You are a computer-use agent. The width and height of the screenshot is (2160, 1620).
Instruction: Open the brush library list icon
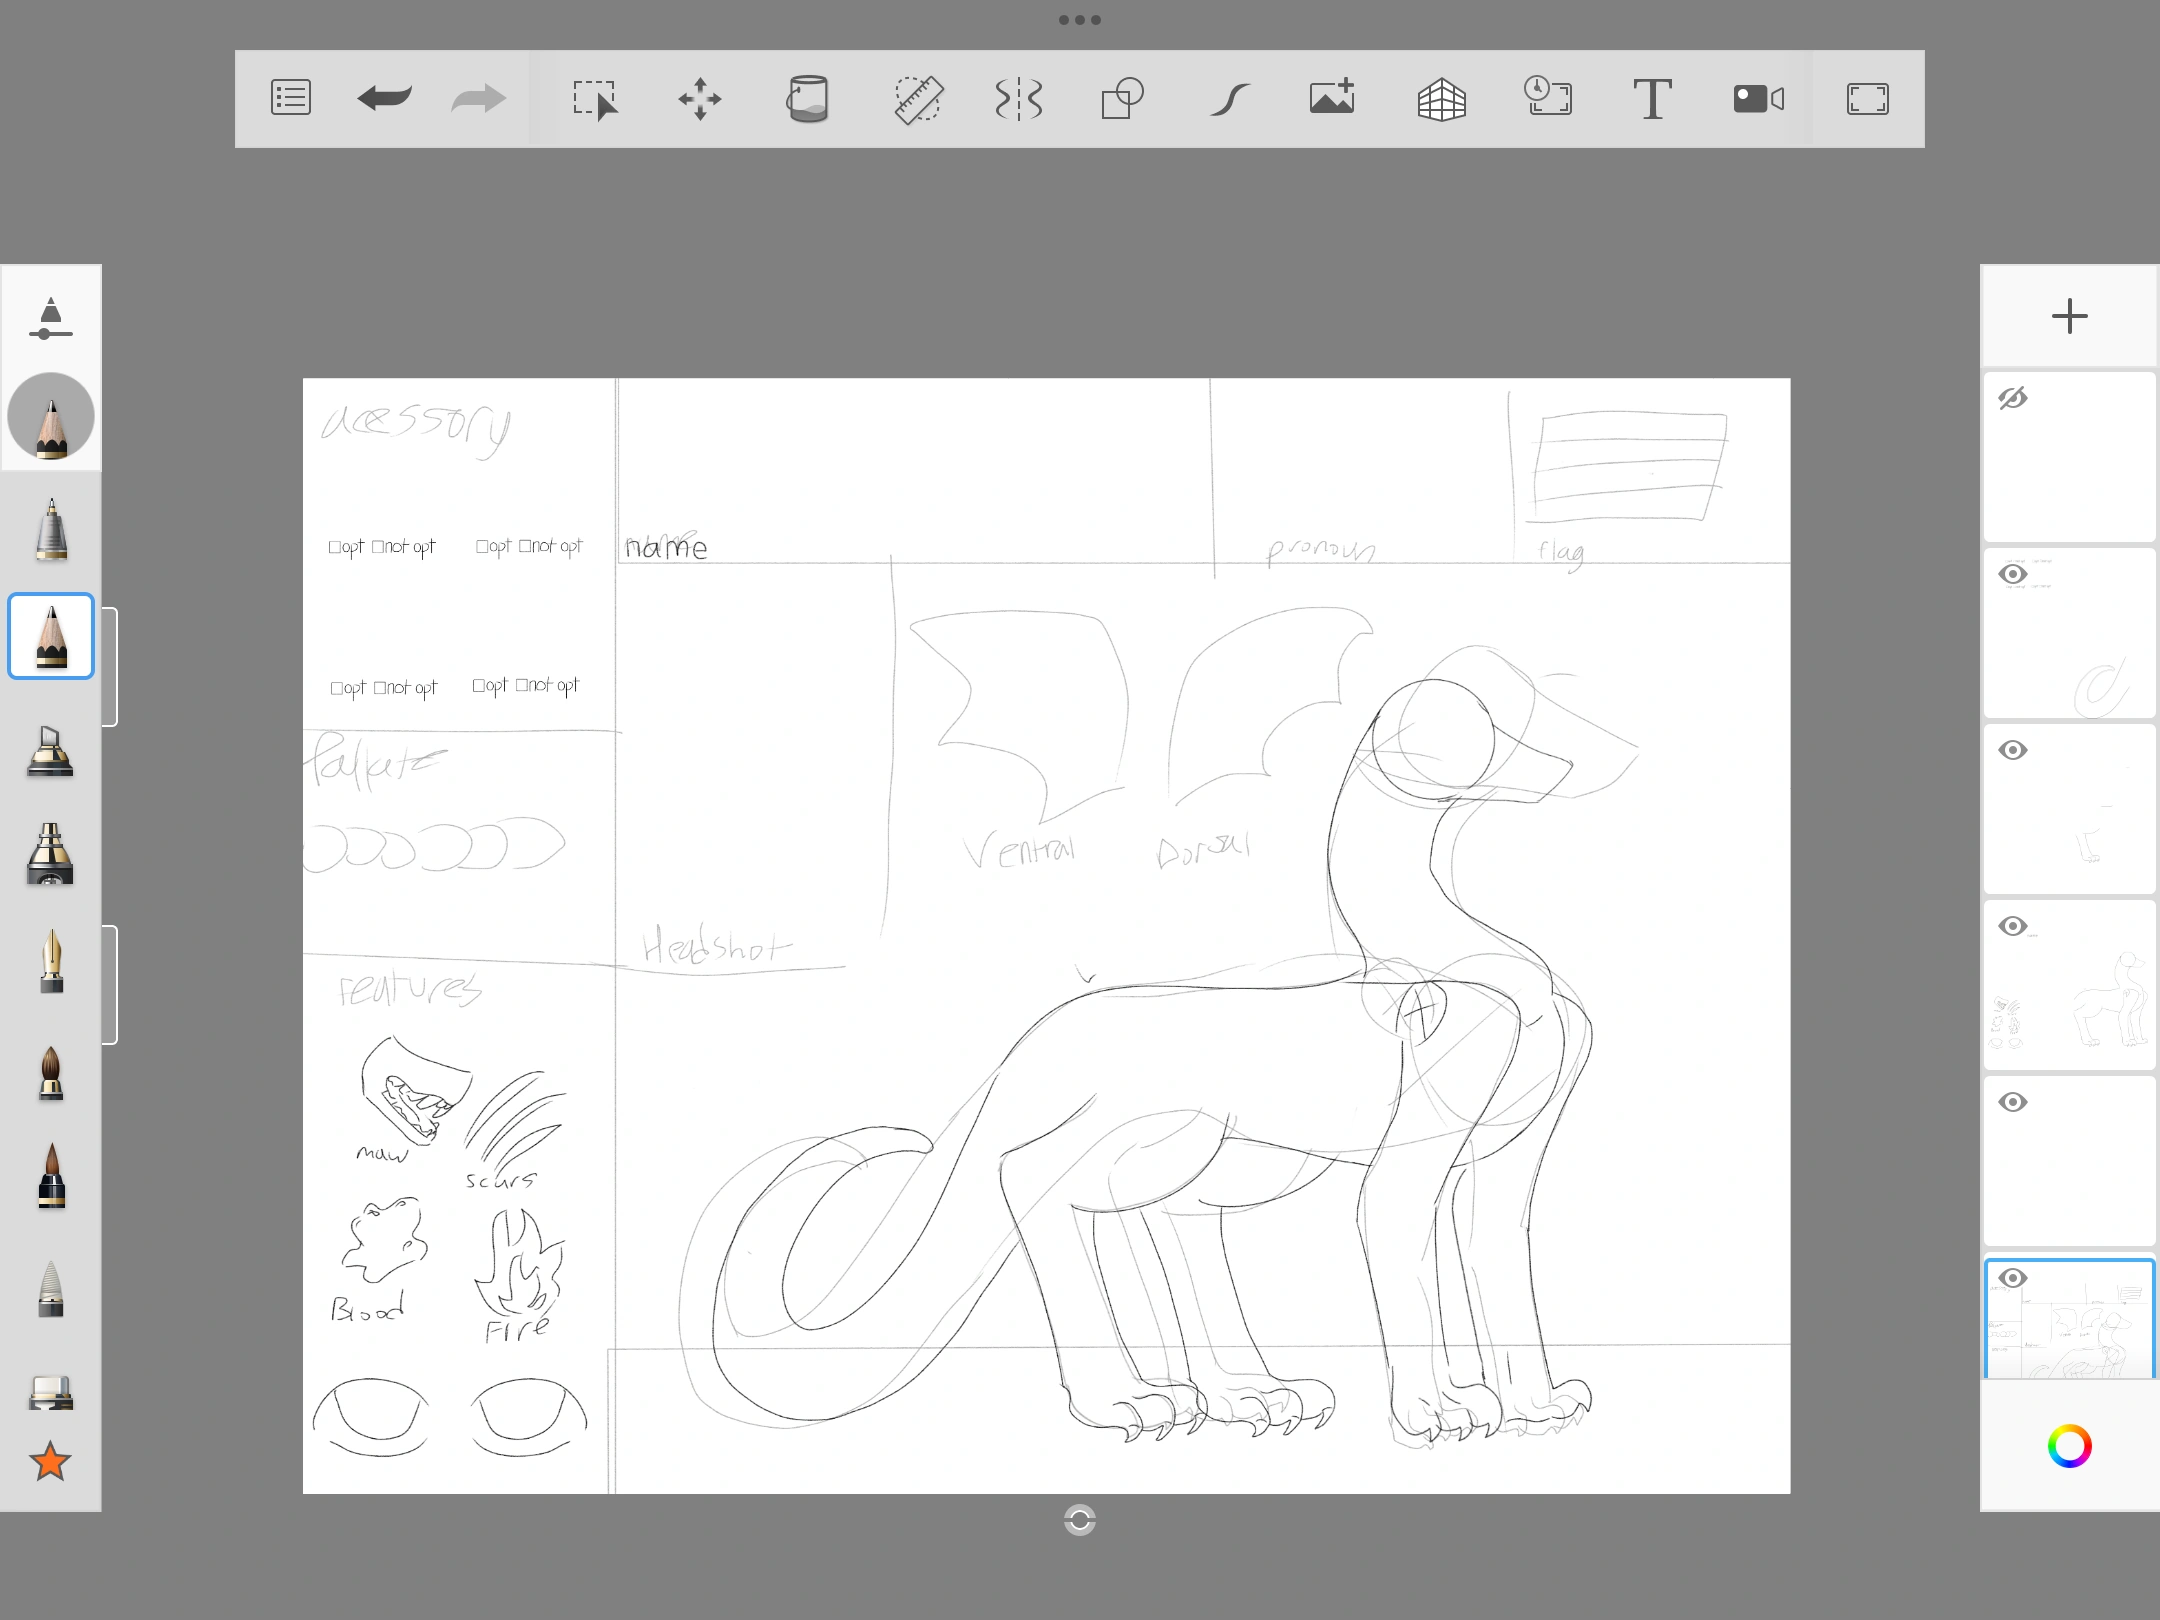[x=291, y=98]
